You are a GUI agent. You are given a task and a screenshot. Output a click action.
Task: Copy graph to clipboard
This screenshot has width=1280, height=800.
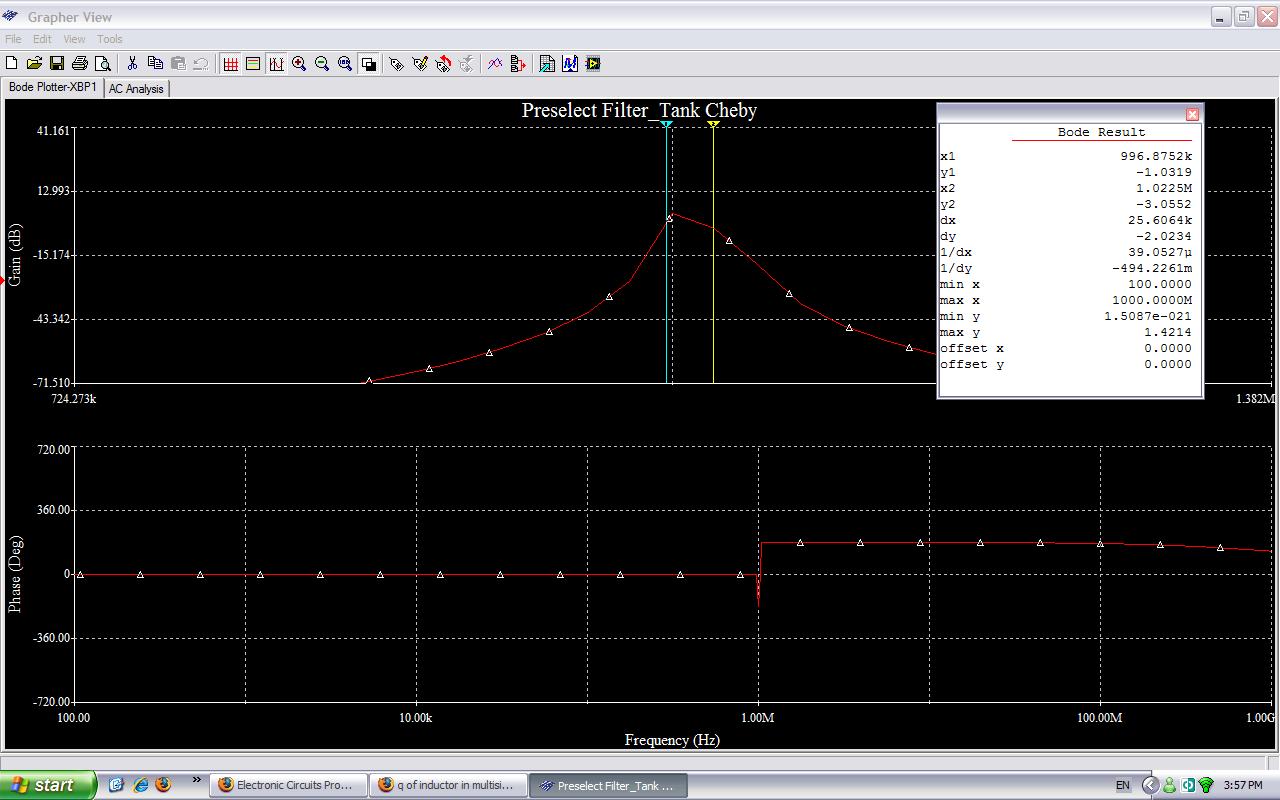point(155,64)
